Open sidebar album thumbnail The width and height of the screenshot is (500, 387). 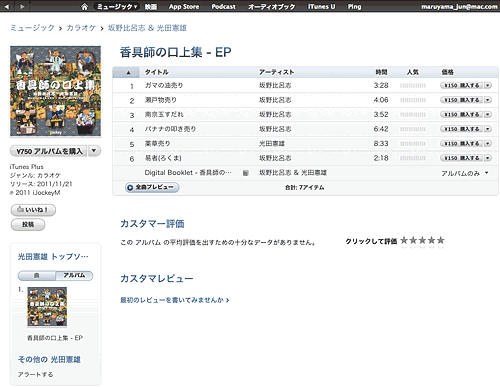[47, 307]
